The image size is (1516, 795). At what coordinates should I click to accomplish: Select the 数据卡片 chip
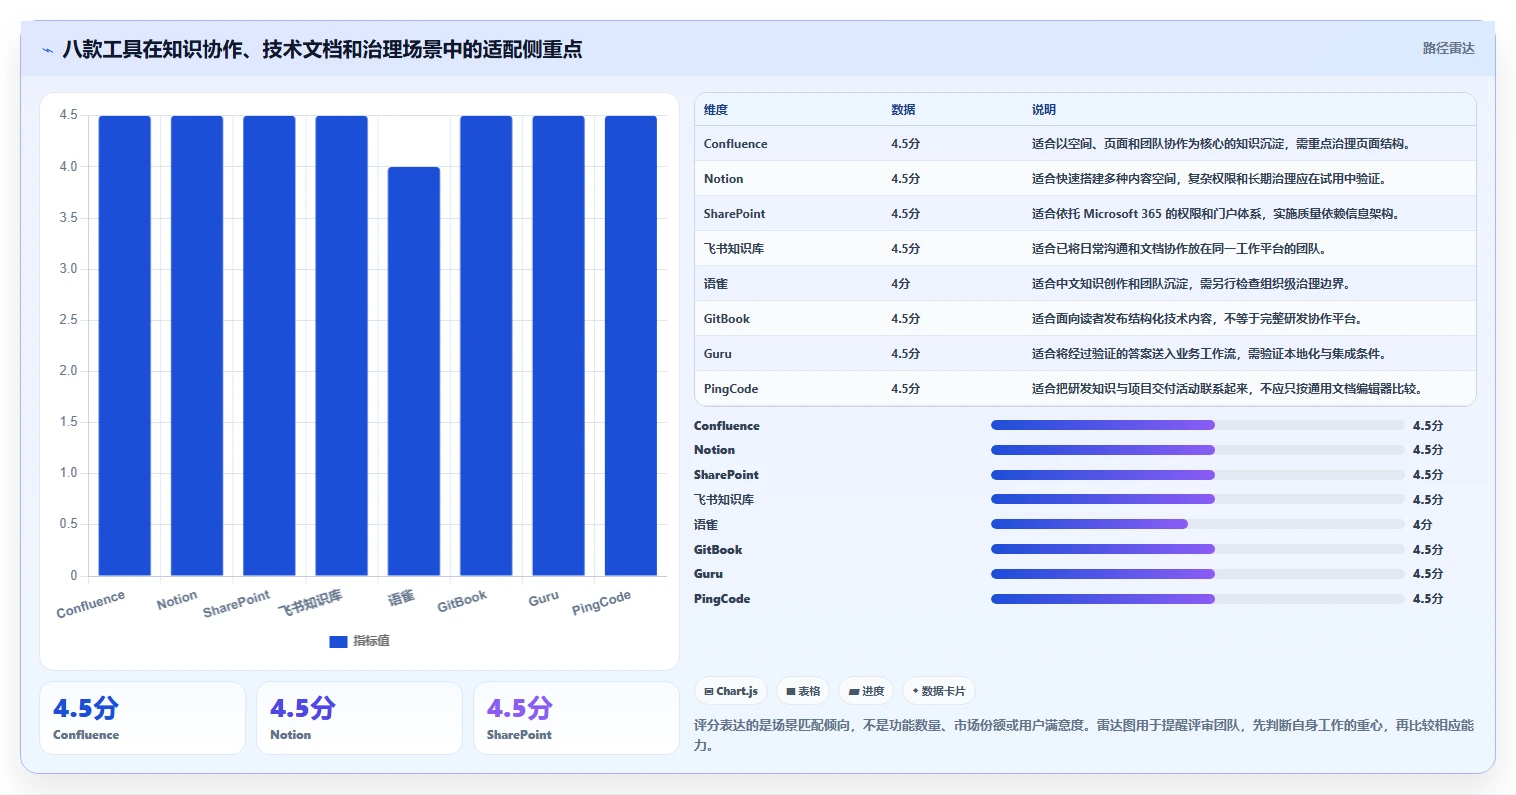939,691
